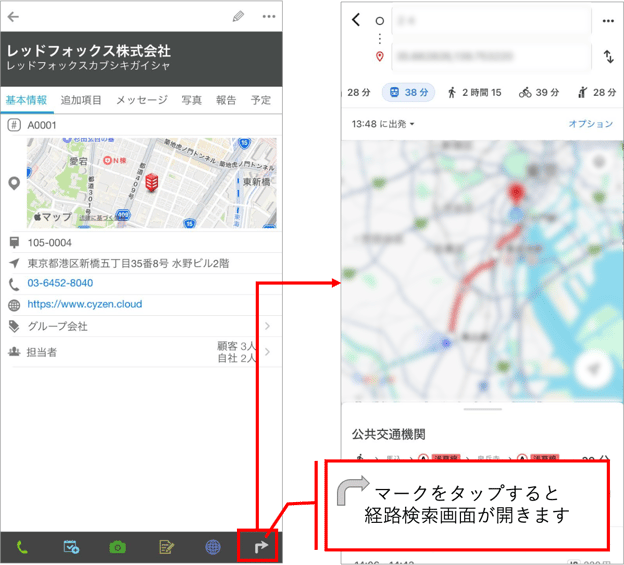Image resolution: width=624 pixels, height=565 pixels.
Task: Open オプション route options
Action: [591, 124]
